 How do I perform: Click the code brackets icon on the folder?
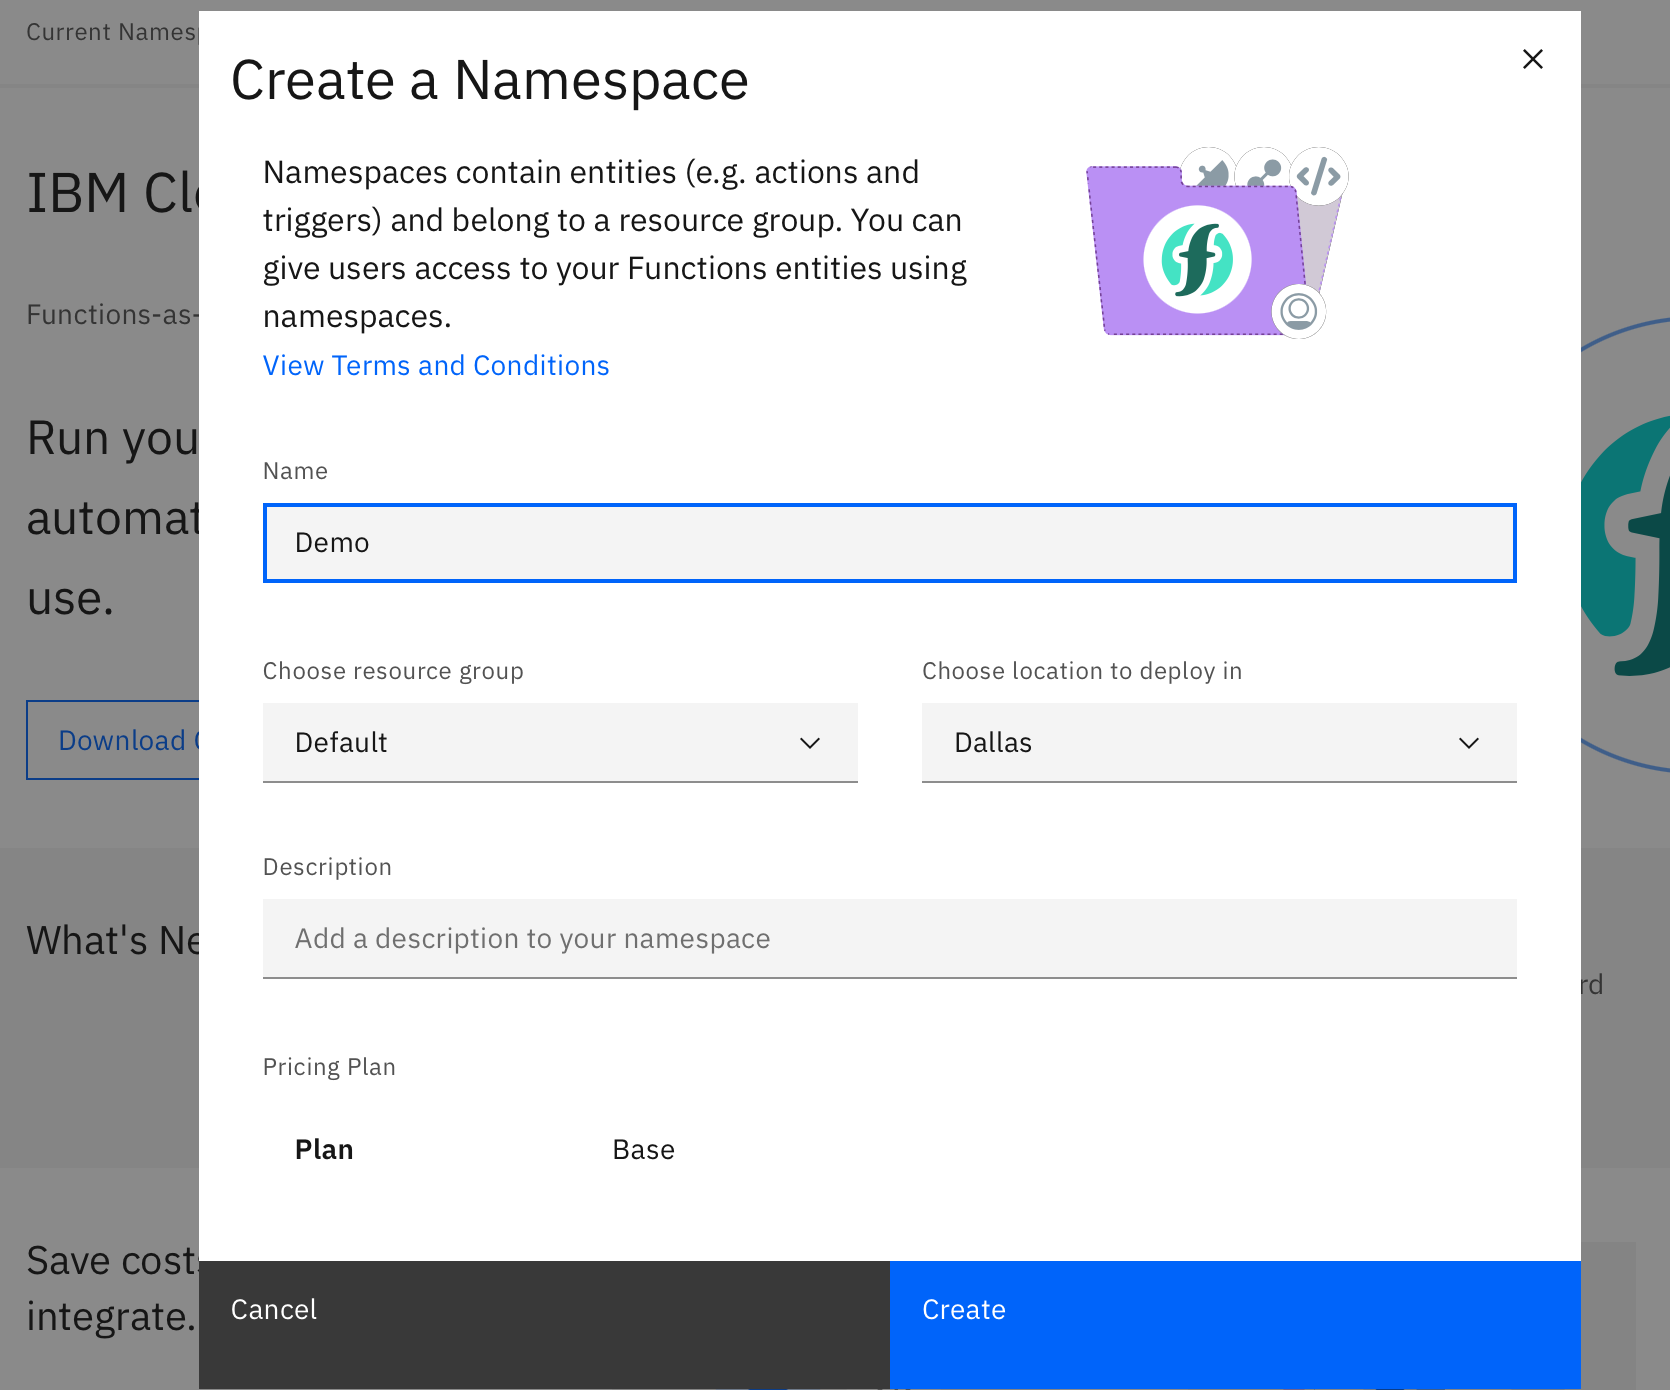[1319, 176]
